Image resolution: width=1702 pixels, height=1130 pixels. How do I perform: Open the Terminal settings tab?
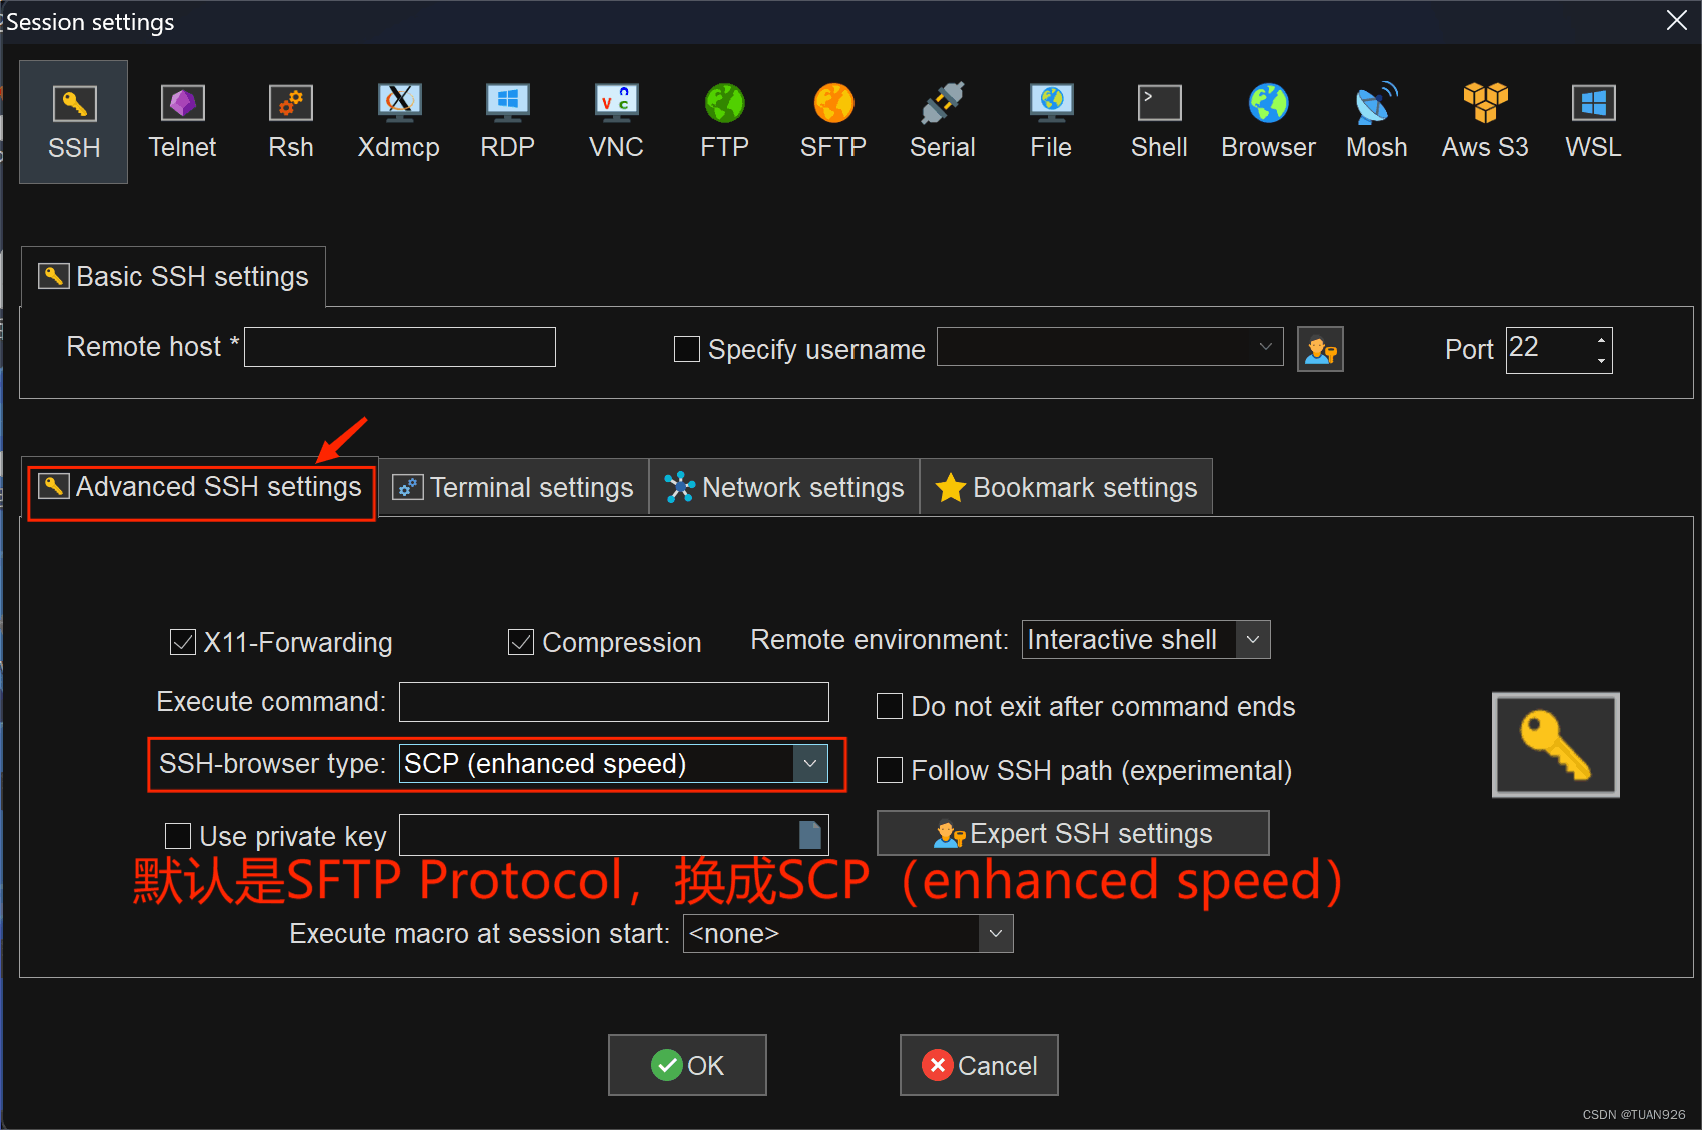click(514, 487)
